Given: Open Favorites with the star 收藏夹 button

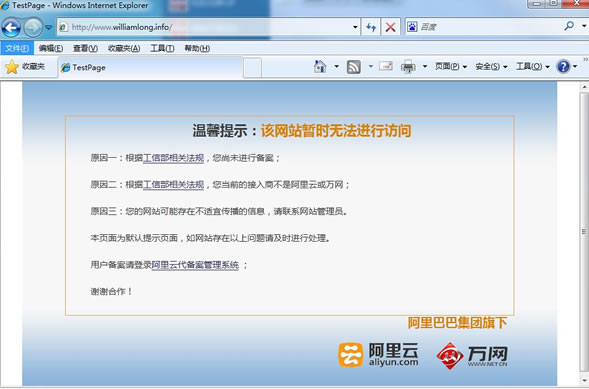Looking at the screenshot, I should 25,67.
